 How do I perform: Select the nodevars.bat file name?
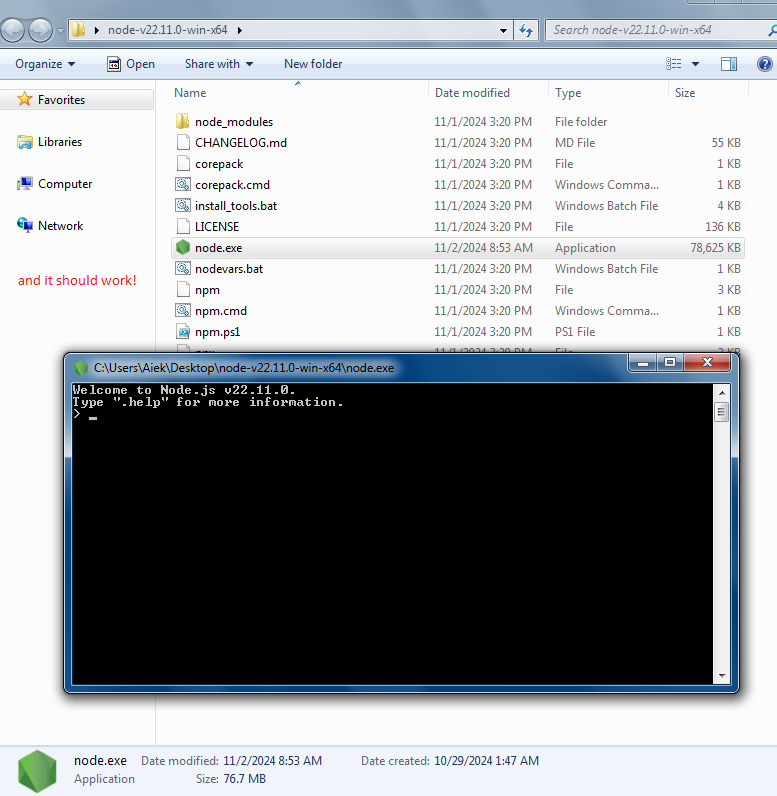[229, 269]
